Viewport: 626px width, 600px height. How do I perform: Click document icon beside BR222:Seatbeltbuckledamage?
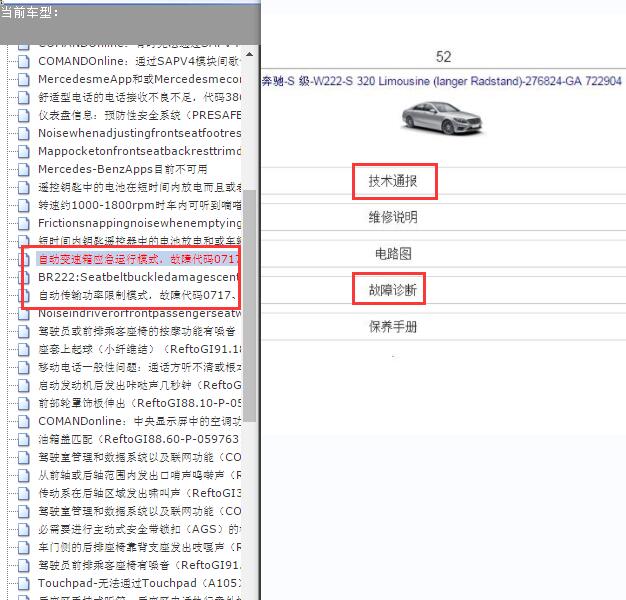[24, 277]
